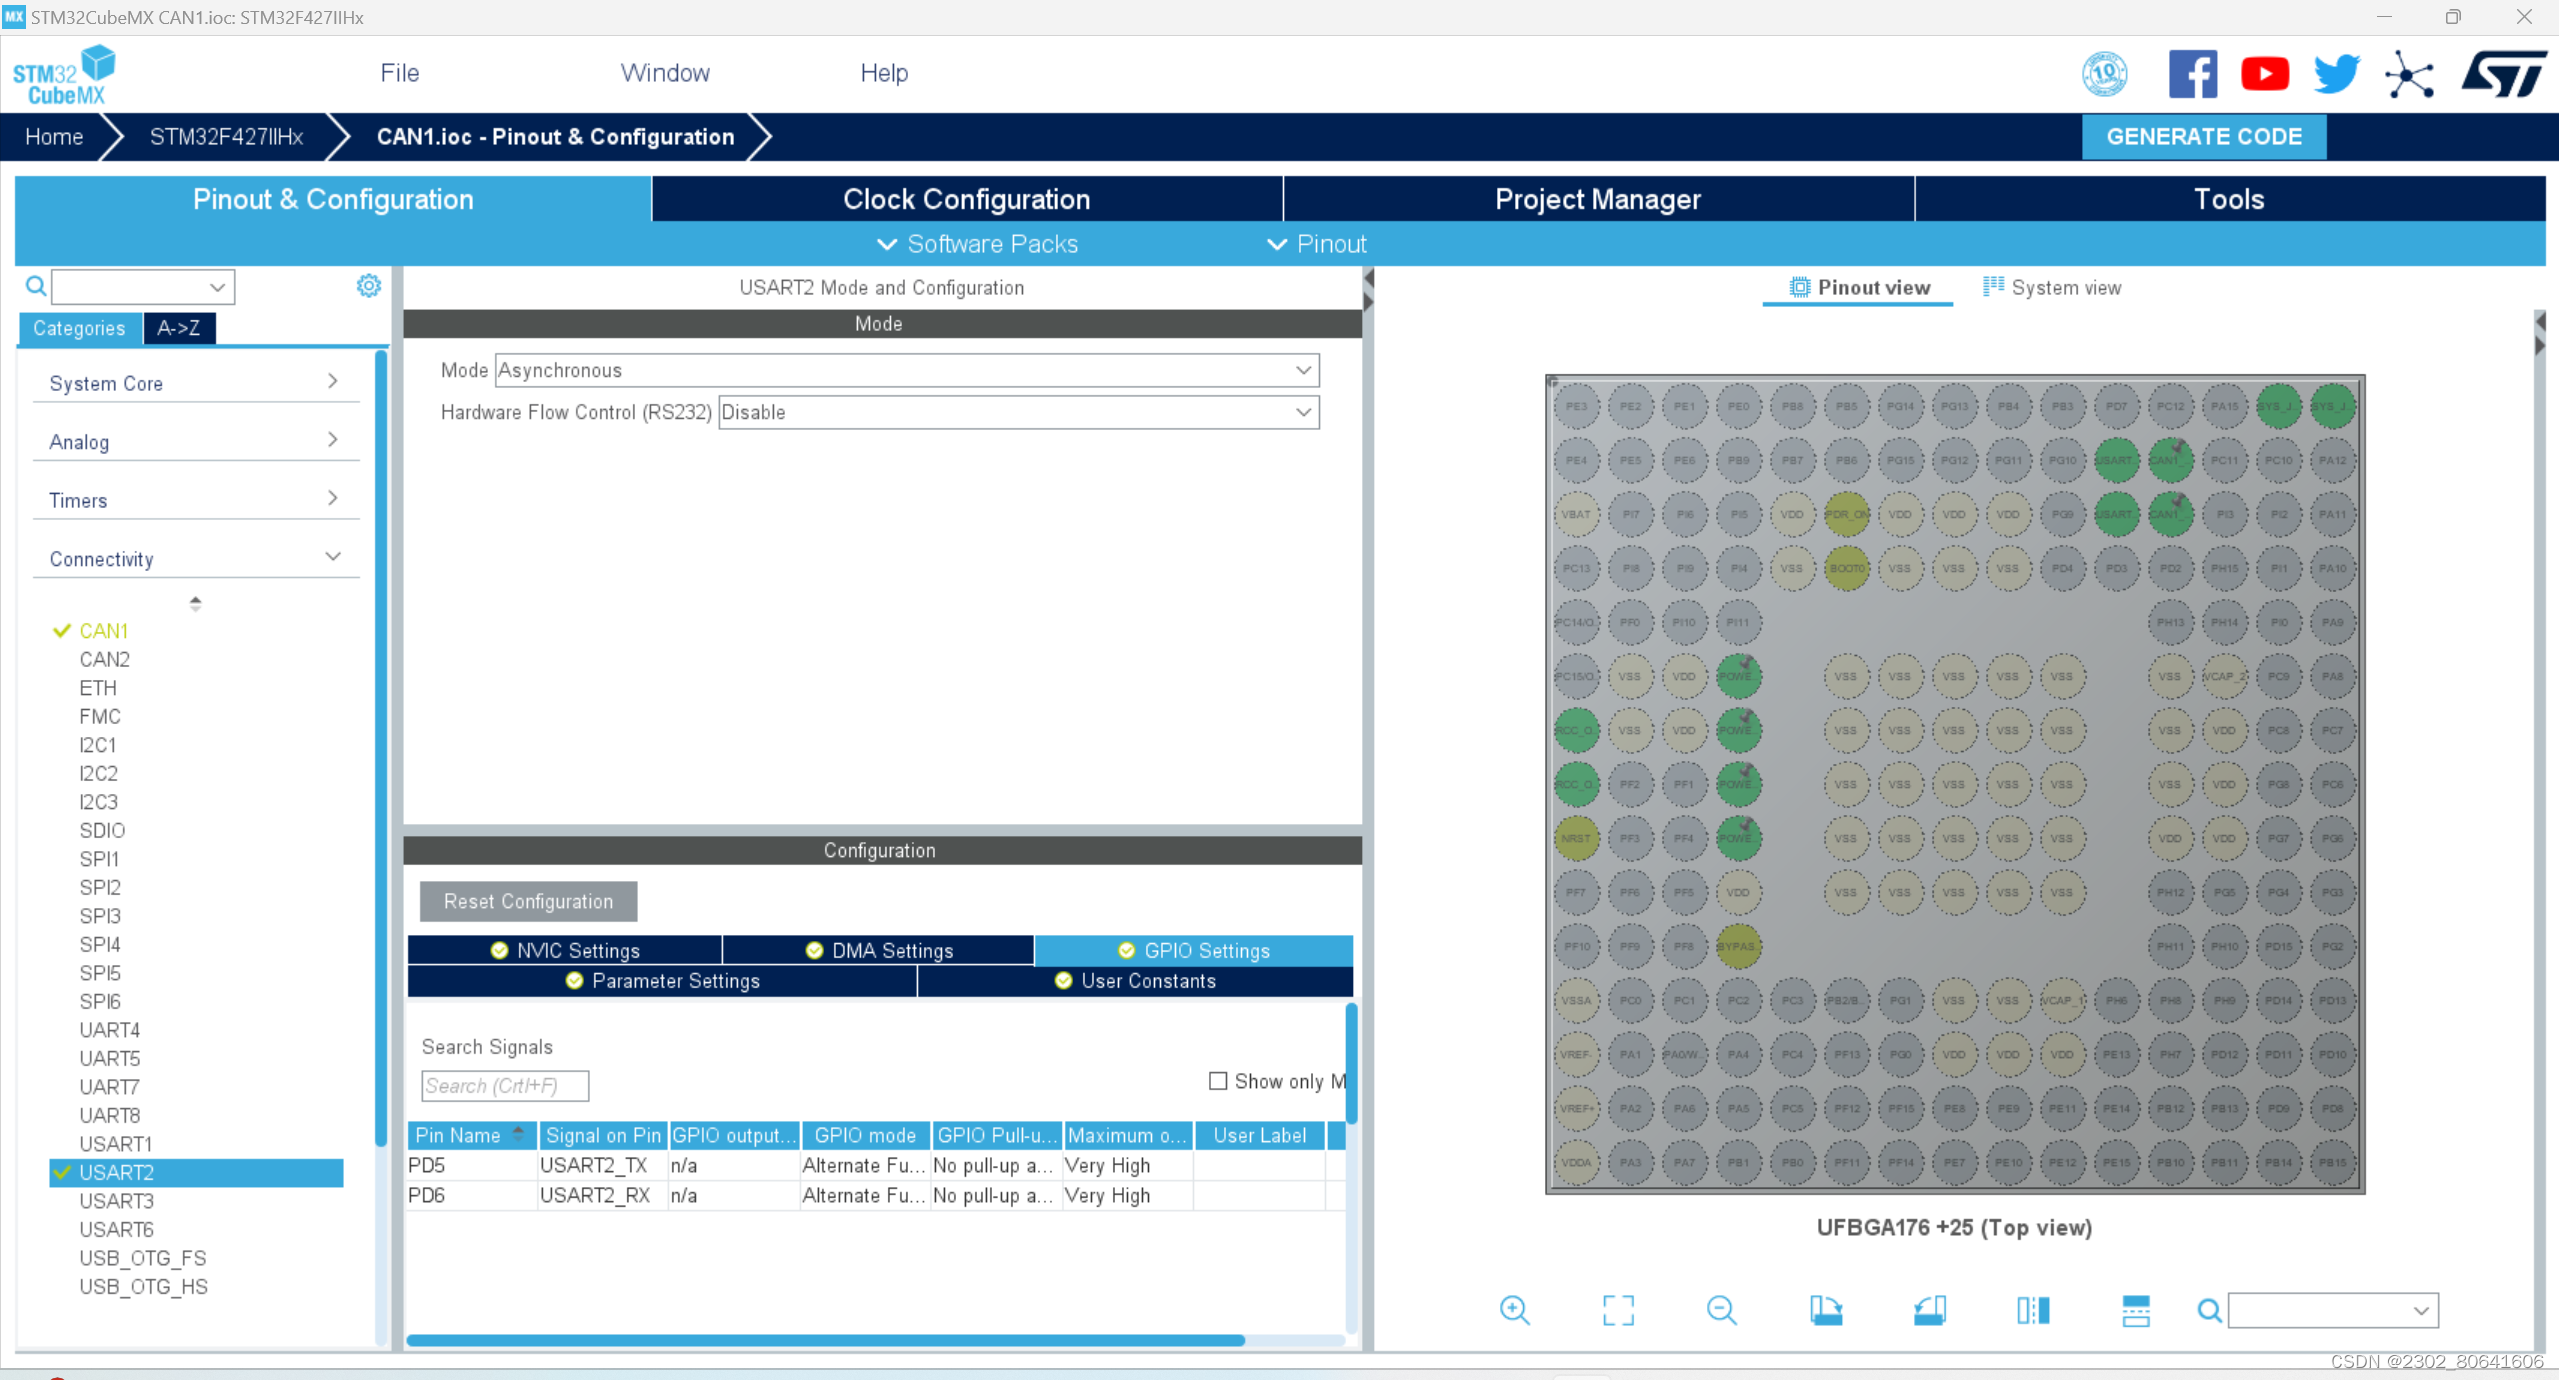
Task: Rotate chip view counter-clockwise
Action: tap(1929, 1309)
